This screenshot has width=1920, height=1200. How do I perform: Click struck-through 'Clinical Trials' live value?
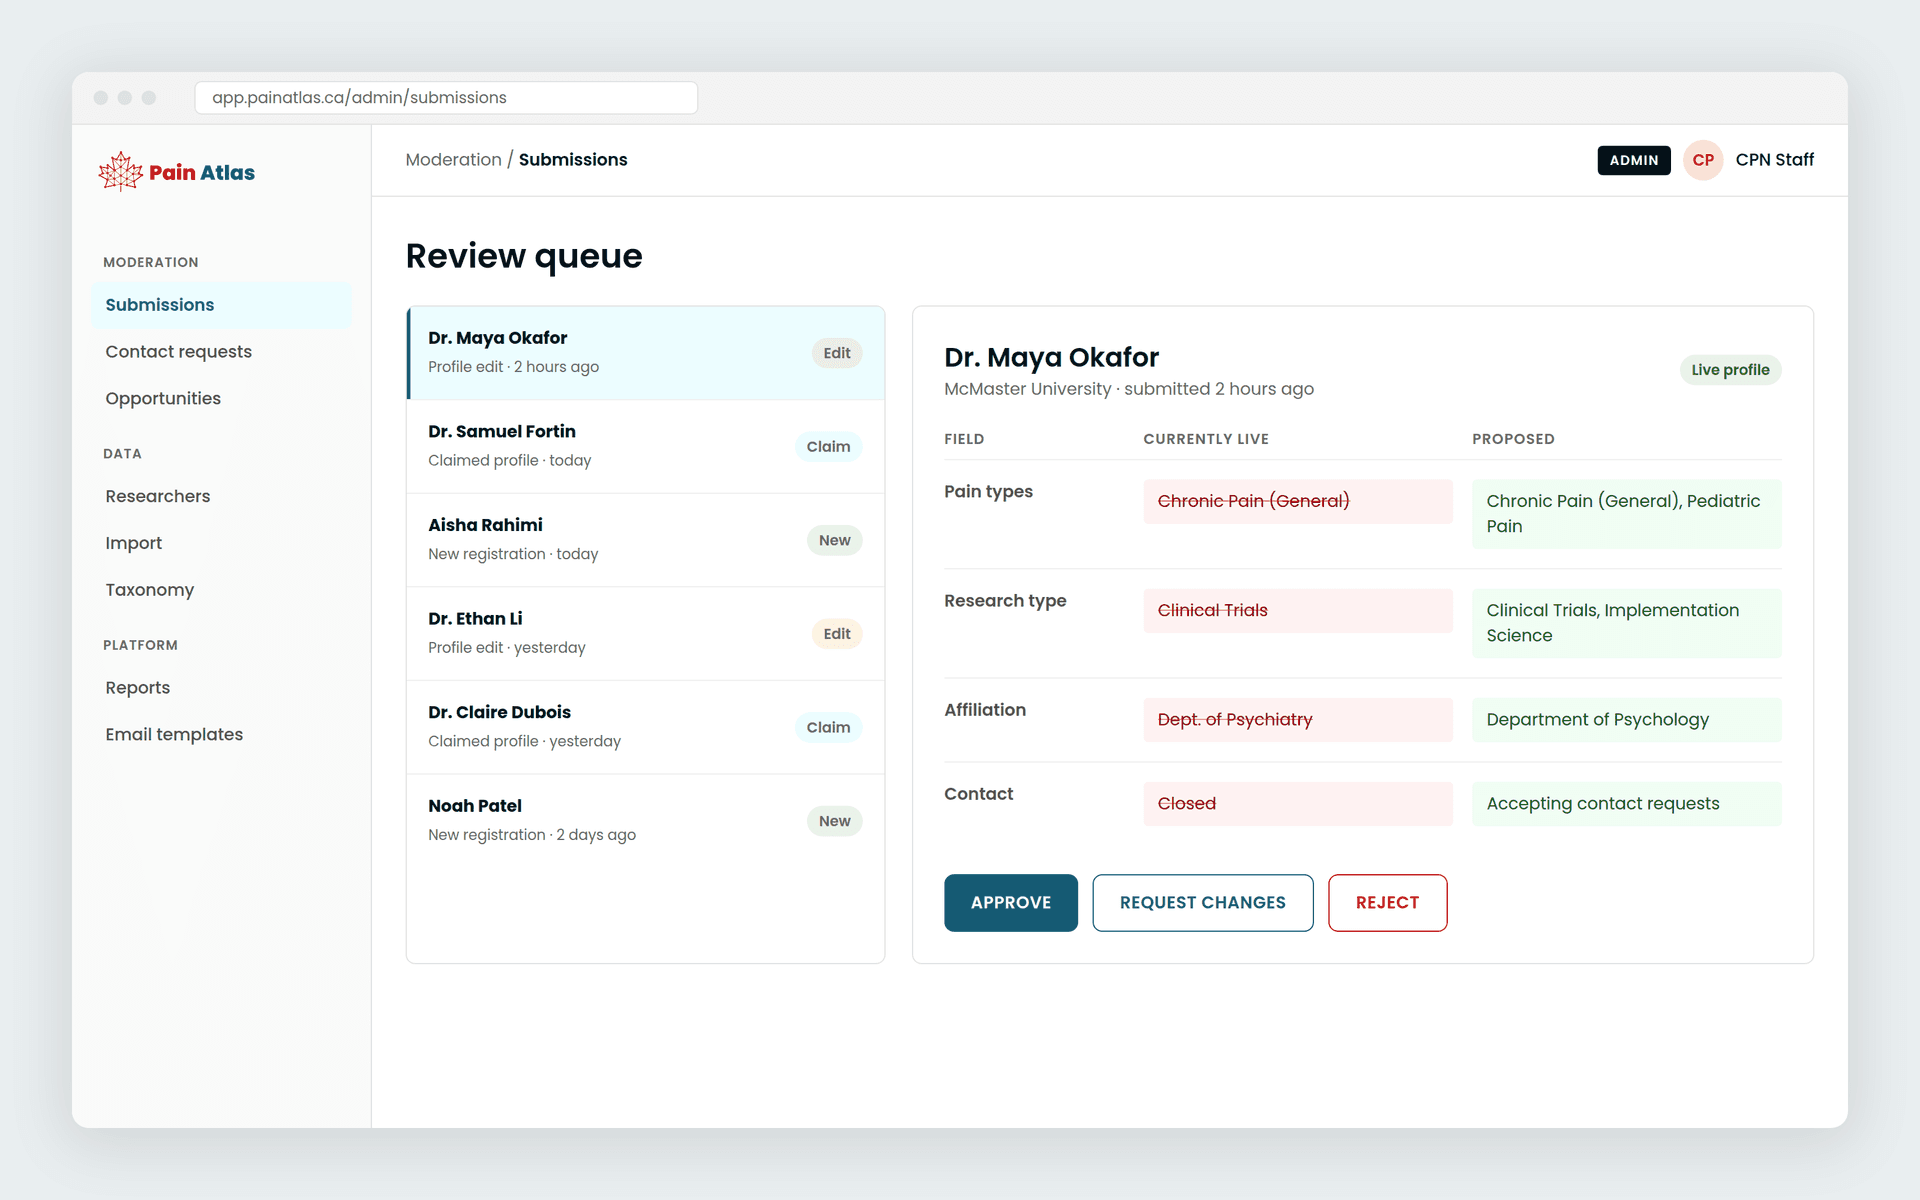(1298, 611)
